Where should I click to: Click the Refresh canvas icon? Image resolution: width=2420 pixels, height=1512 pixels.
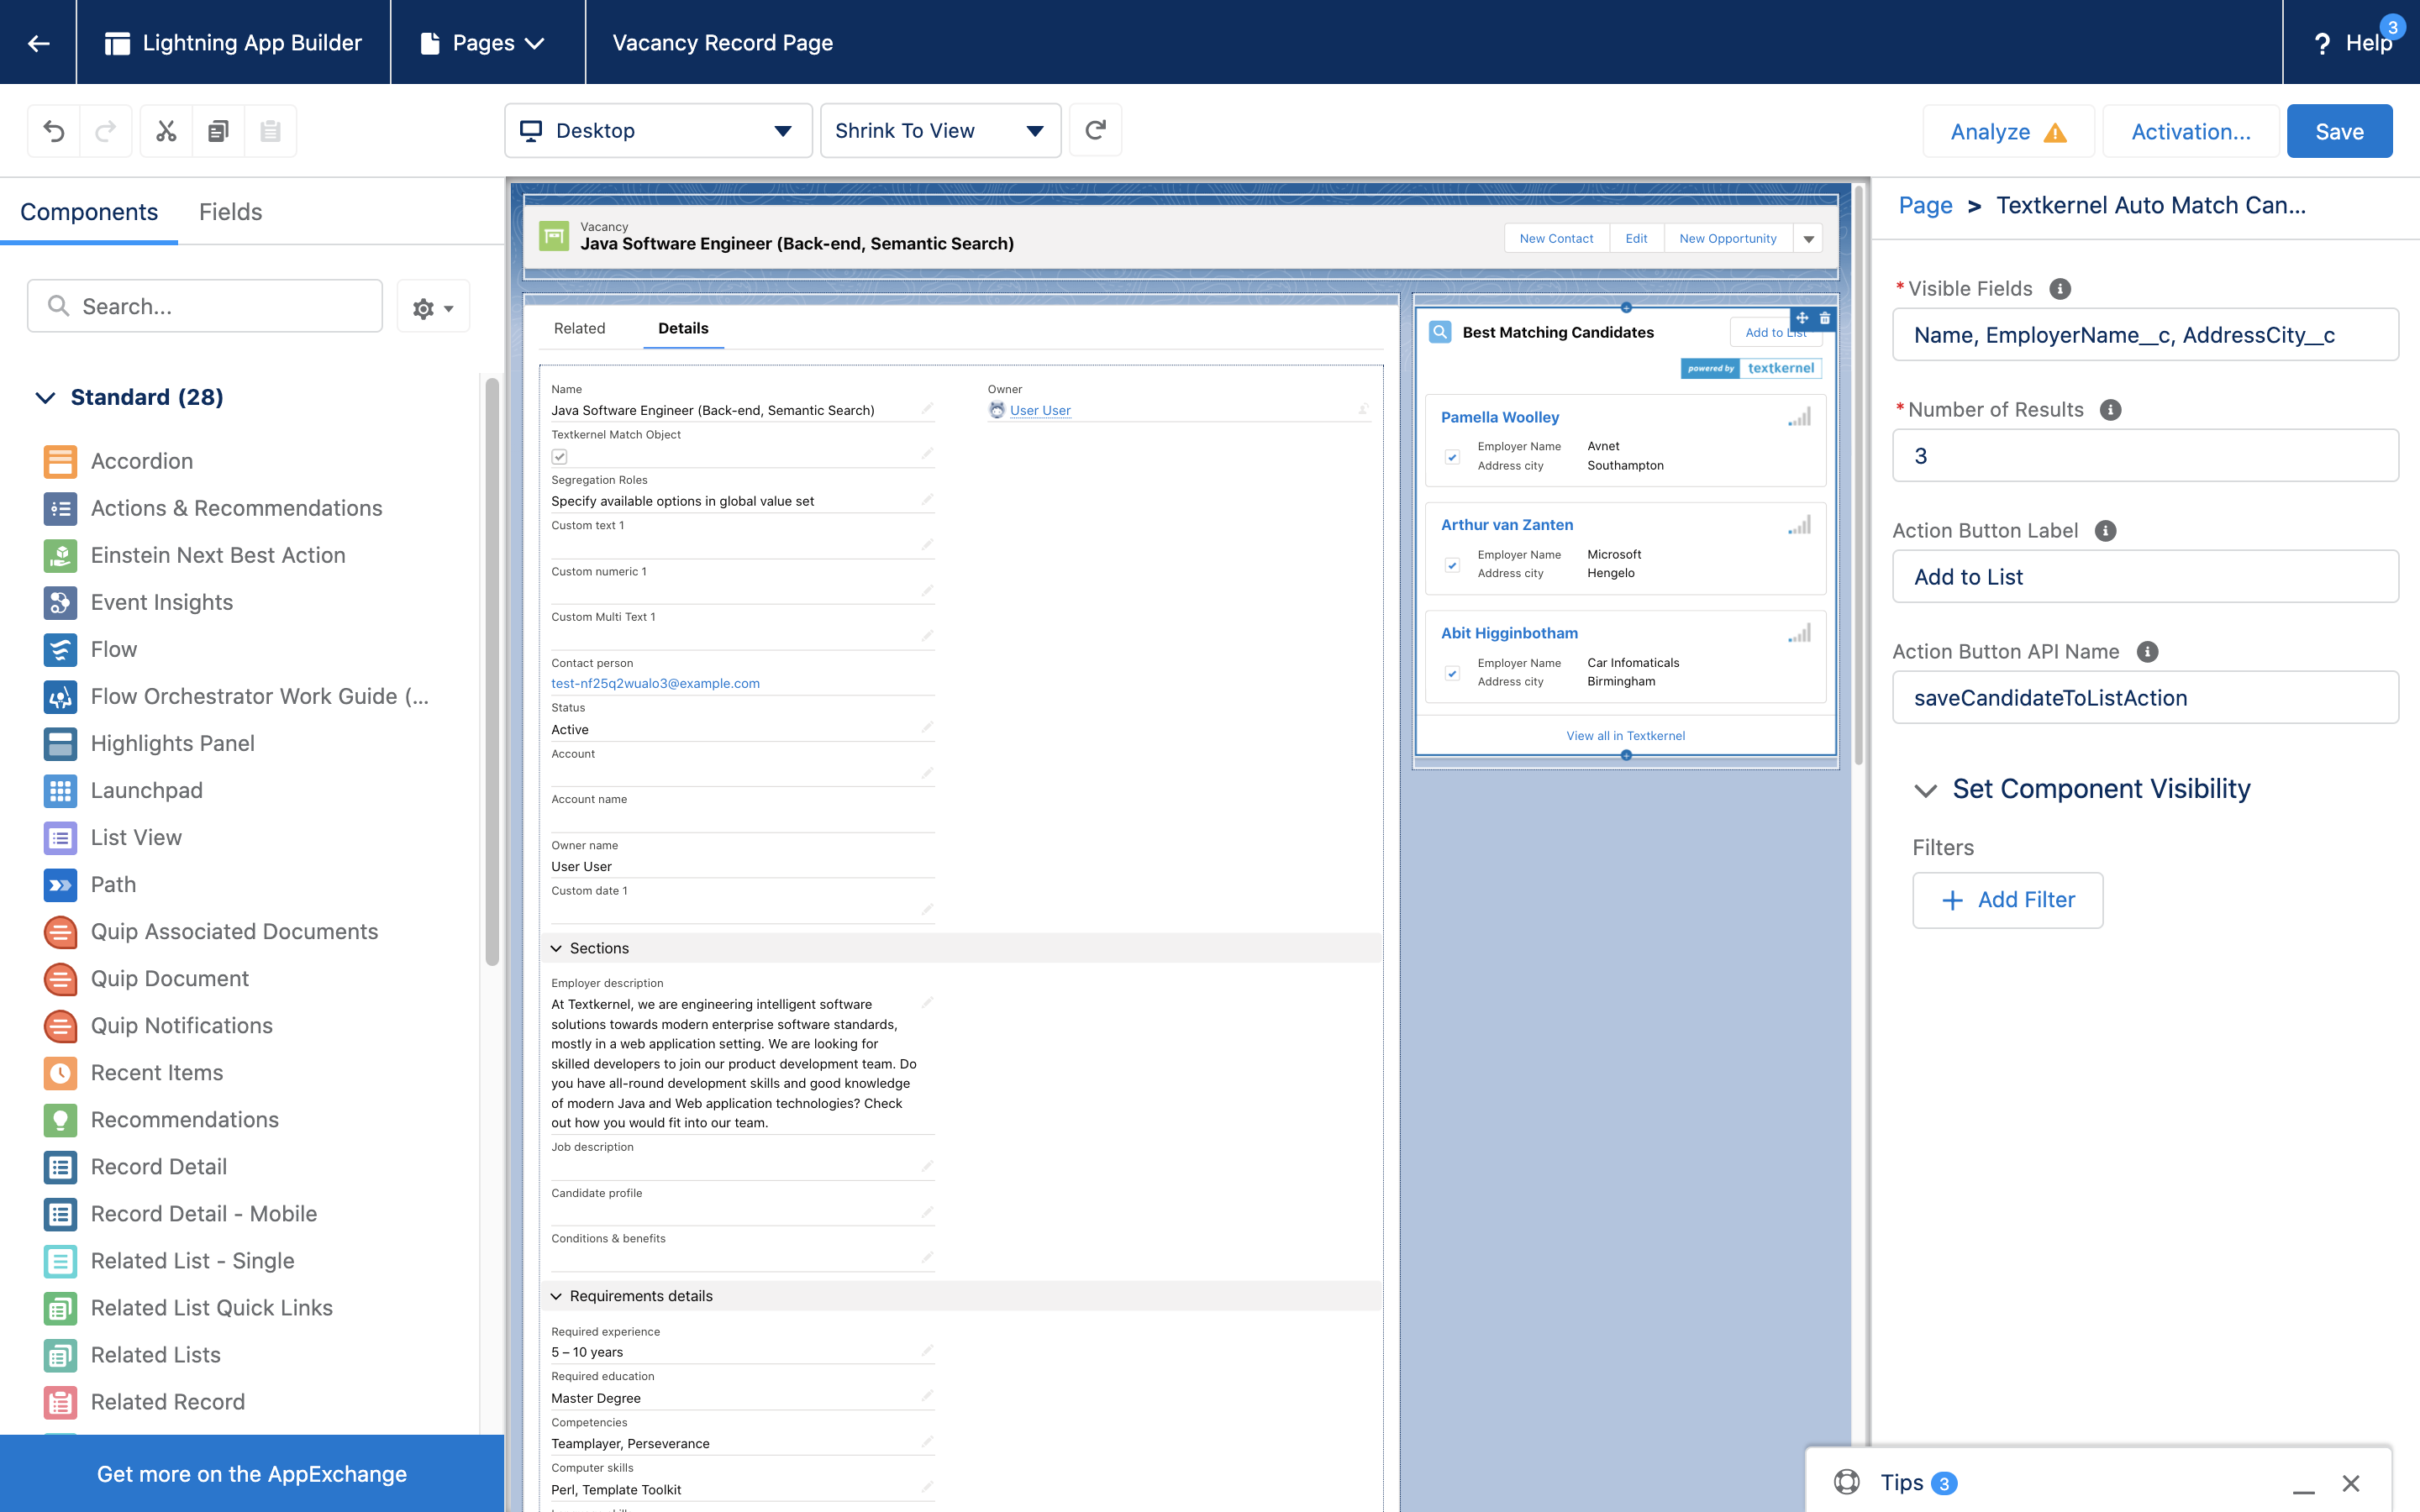point(1095,130)
